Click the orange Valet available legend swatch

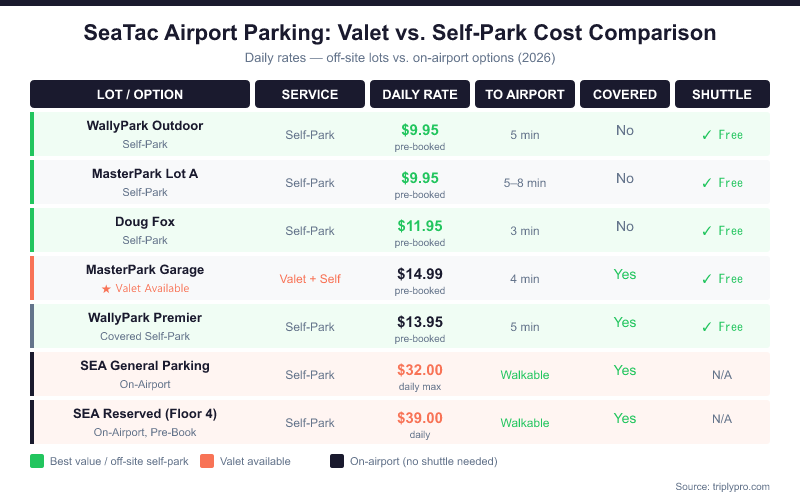point(207,461)
